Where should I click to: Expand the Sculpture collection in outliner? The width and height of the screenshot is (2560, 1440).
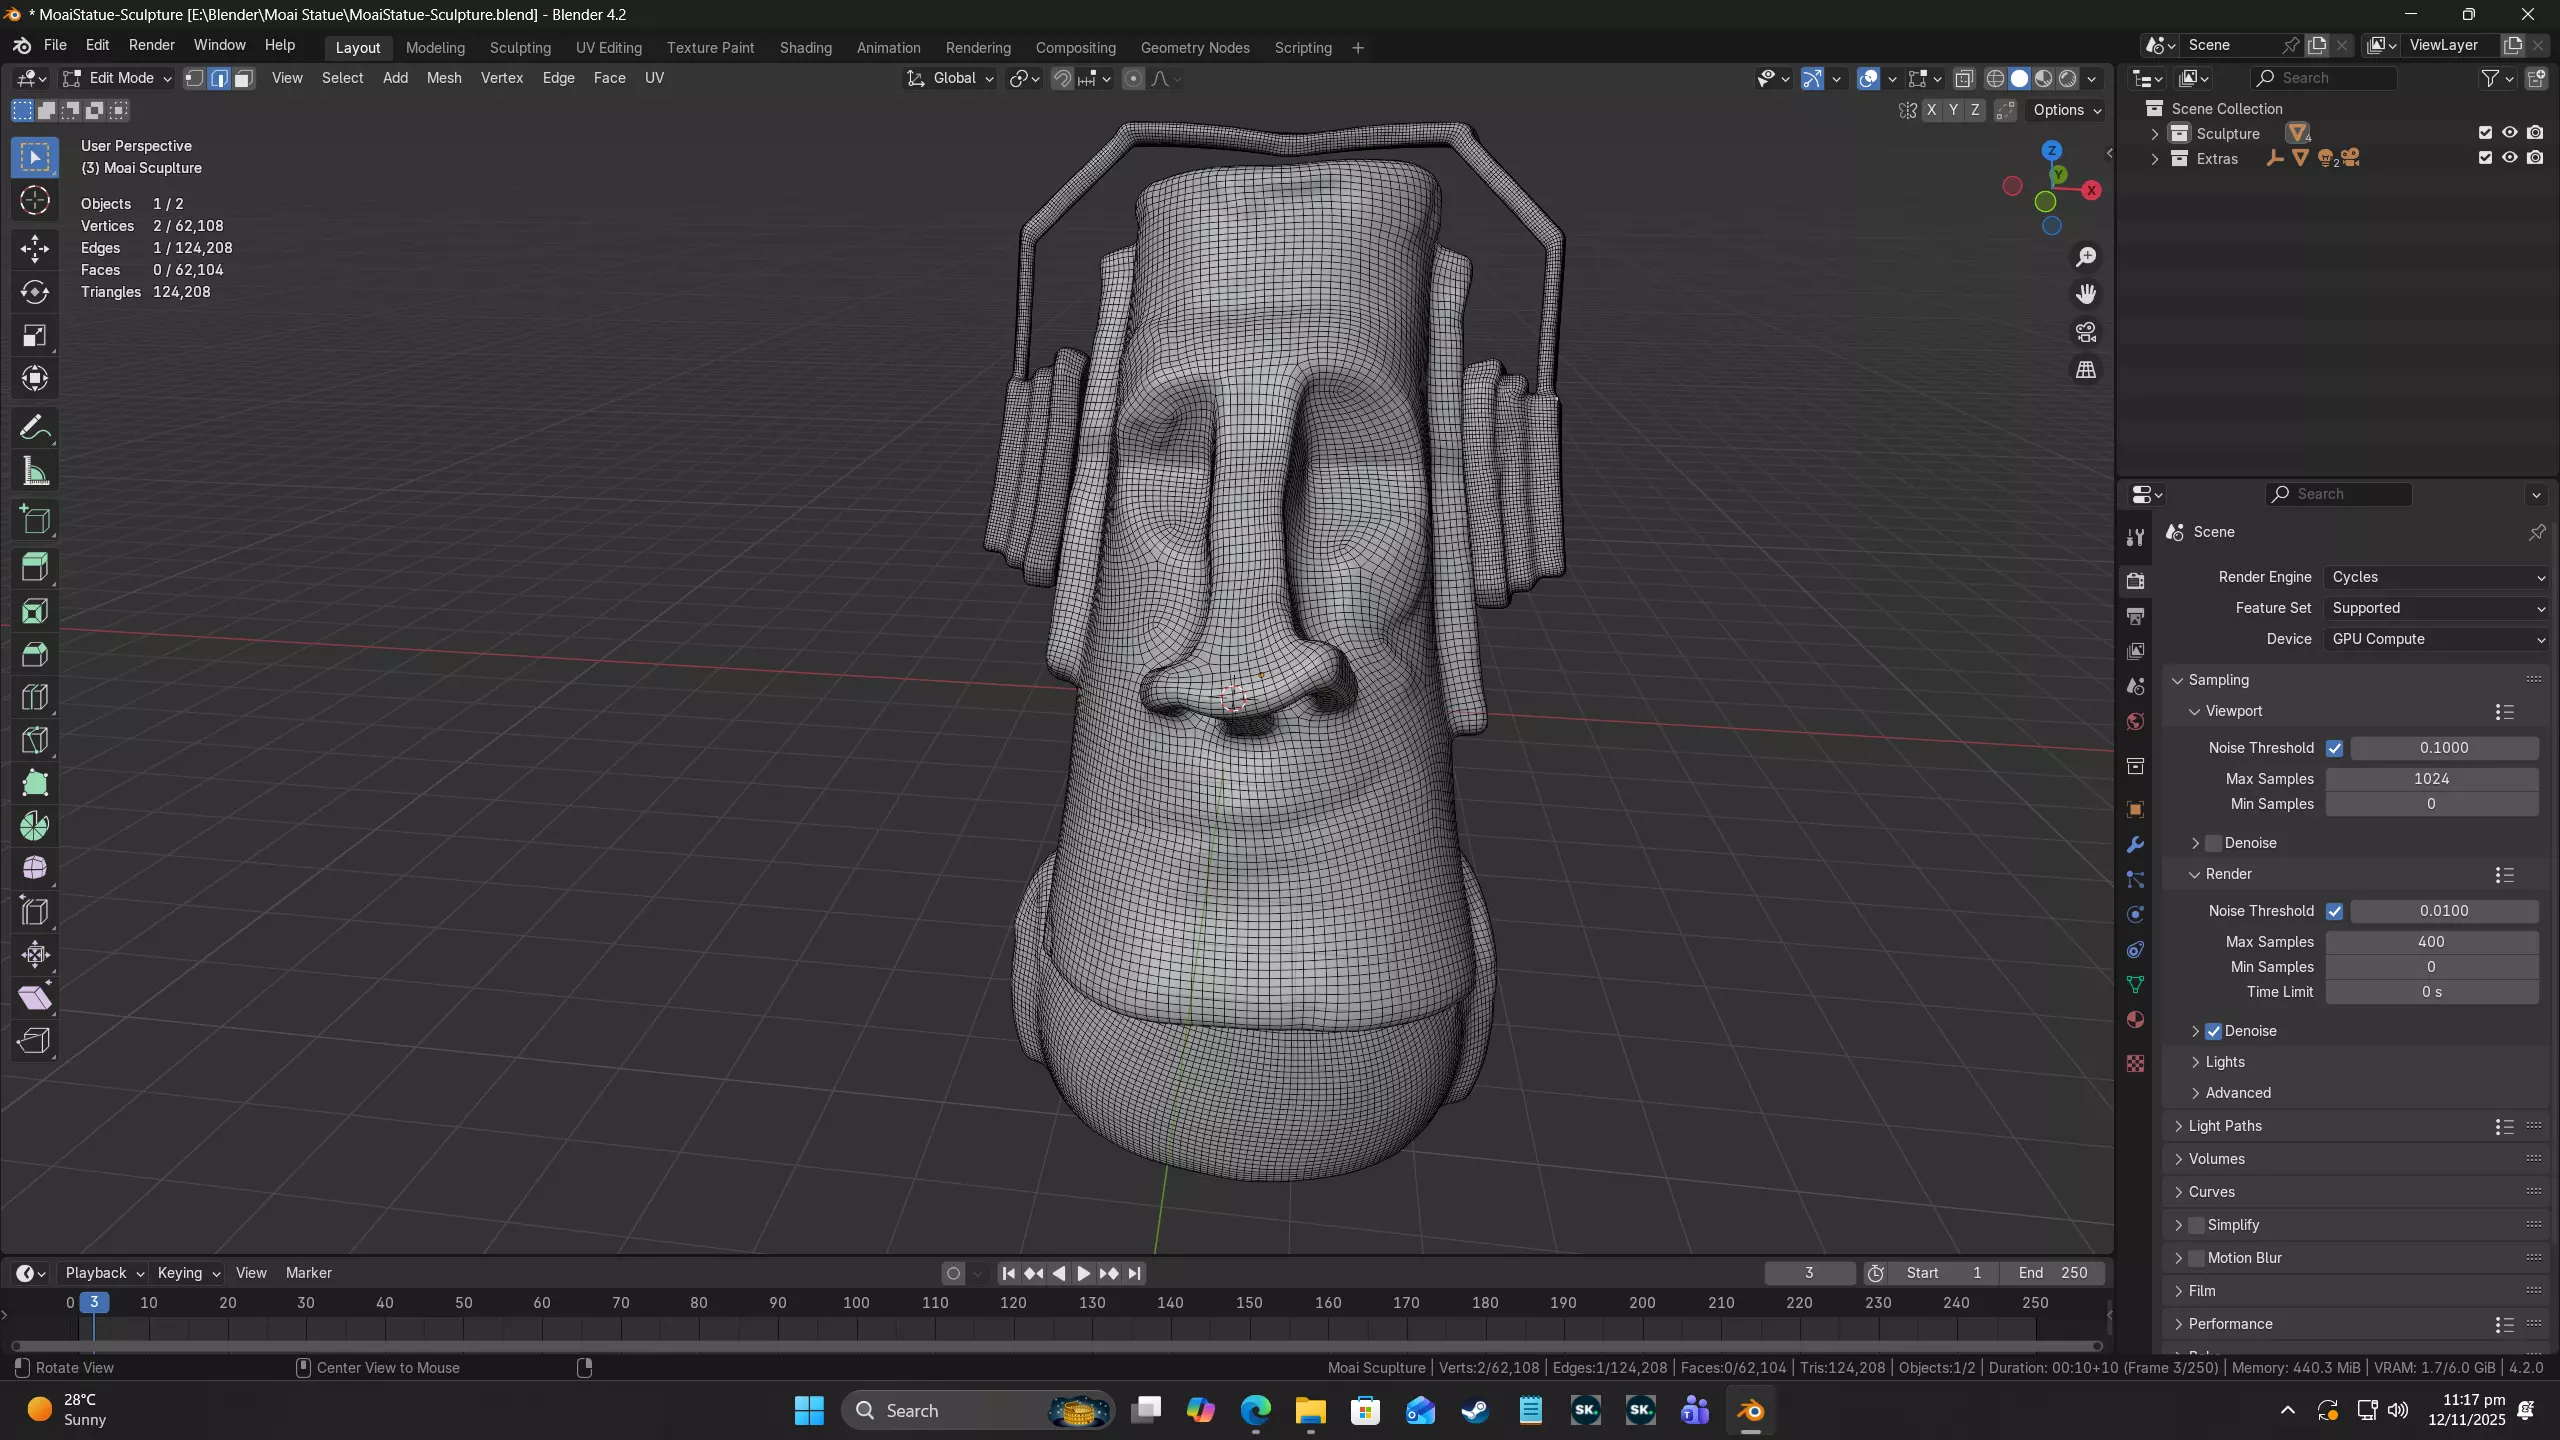(2155, 134)
